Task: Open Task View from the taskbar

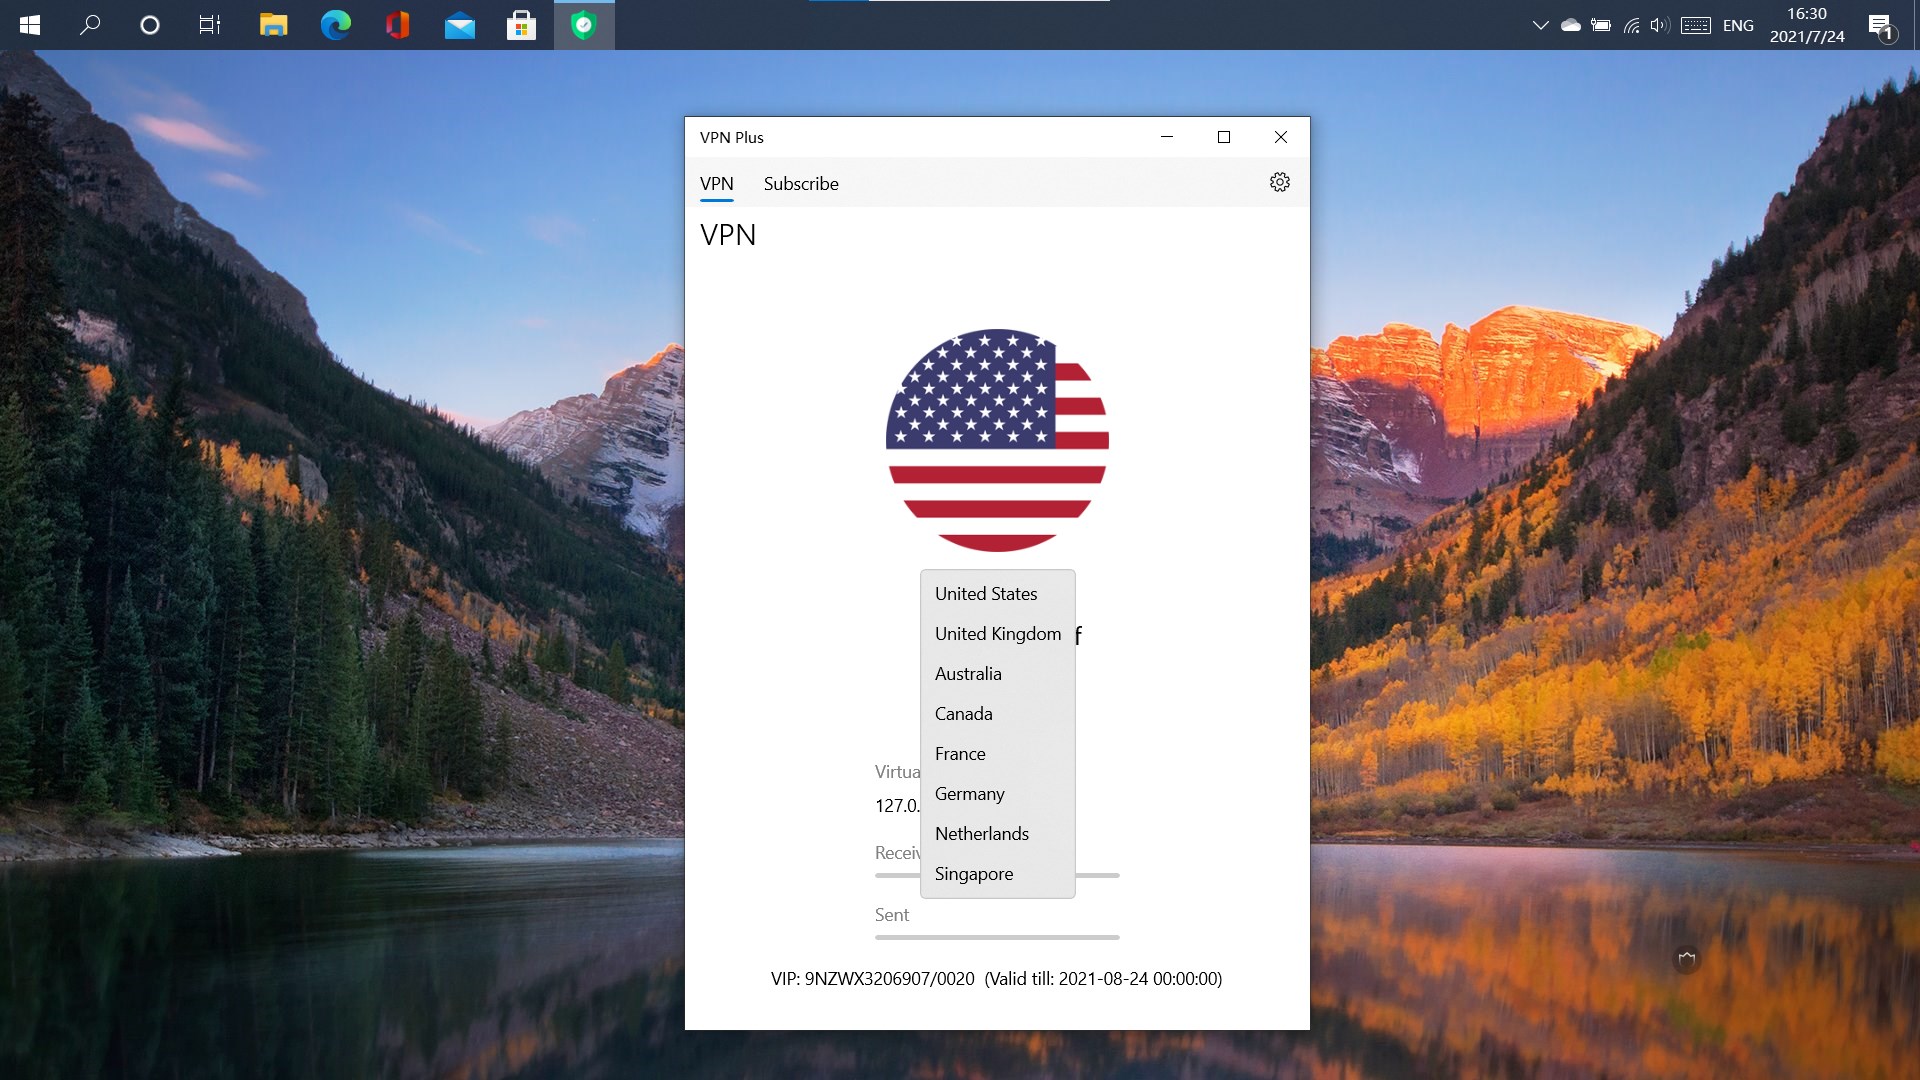Action: click(209, 25)
